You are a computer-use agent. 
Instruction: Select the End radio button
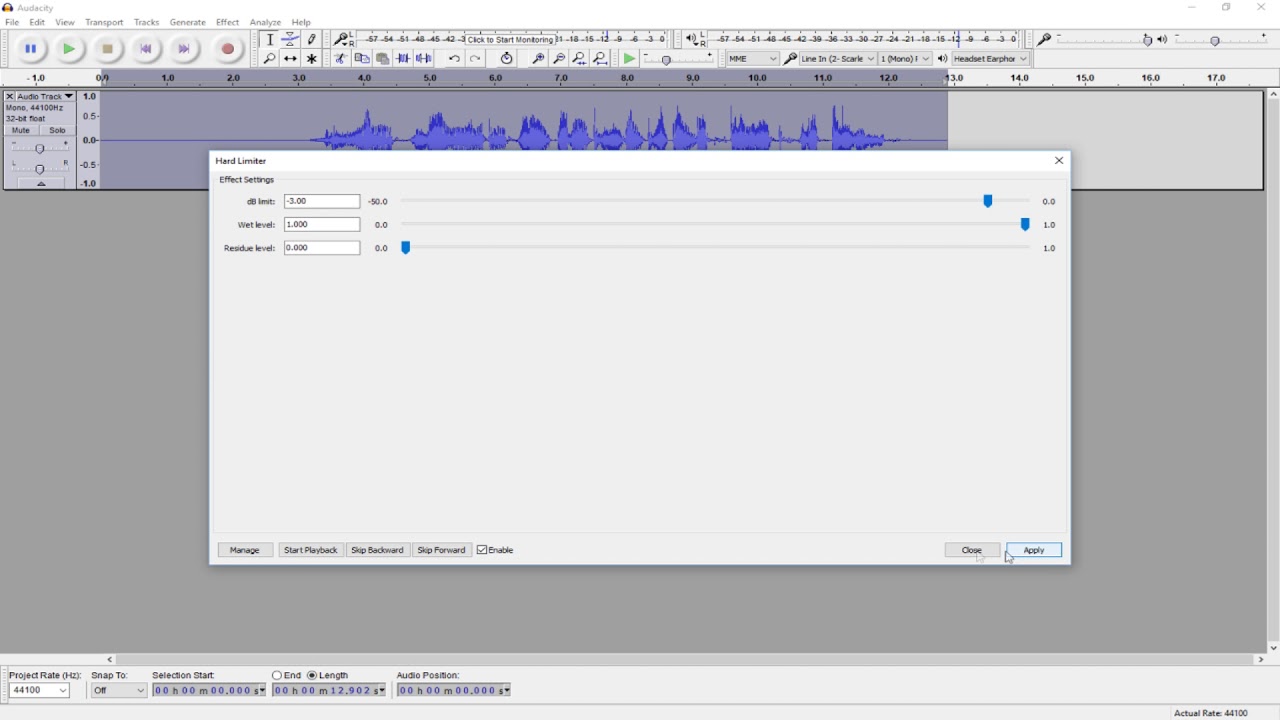coord(277,675)
